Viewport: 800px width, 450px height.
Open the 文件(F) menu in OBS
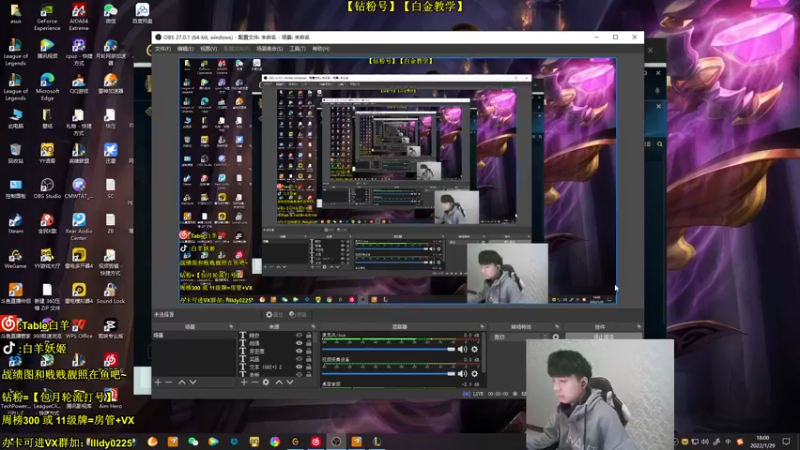click(x=163, y=49)
